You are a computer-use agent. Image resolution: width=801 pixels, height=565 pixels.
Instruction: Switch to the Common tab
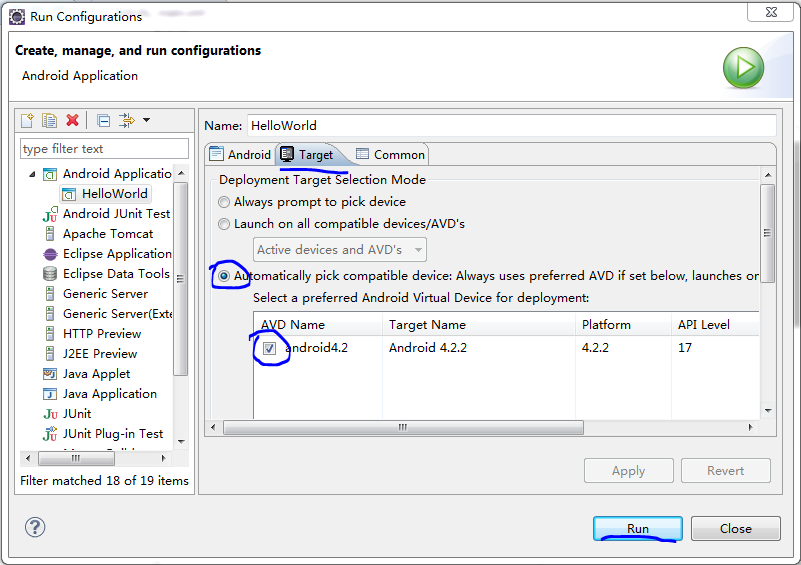390,155
